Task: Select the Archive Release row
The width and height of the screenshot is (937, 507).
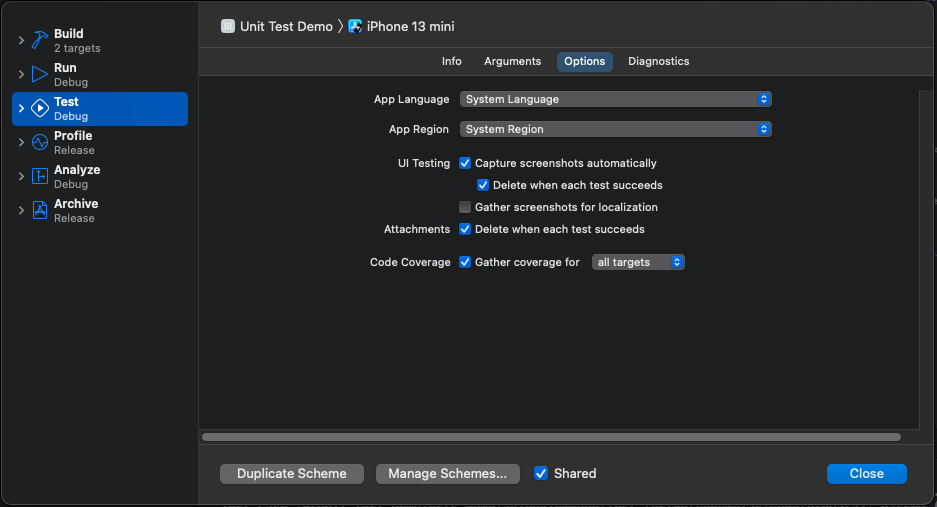Action: point(100,210)
